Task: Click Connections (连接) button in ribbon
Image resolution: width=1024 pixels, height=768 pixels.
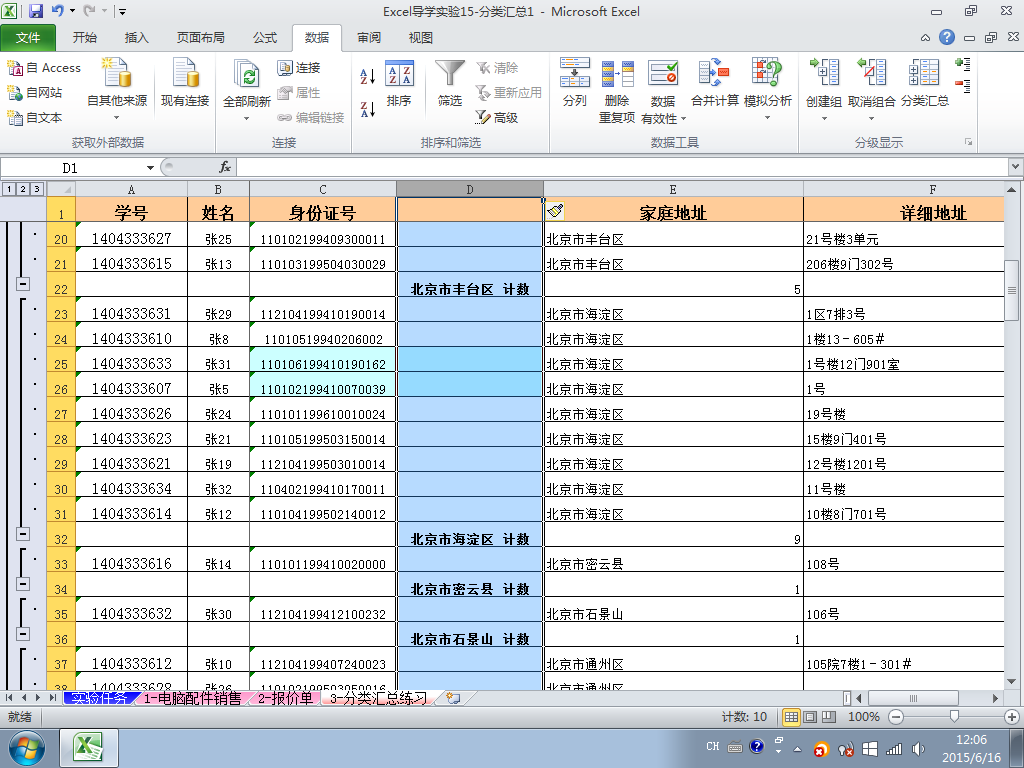Action: [x=298, y=67]
